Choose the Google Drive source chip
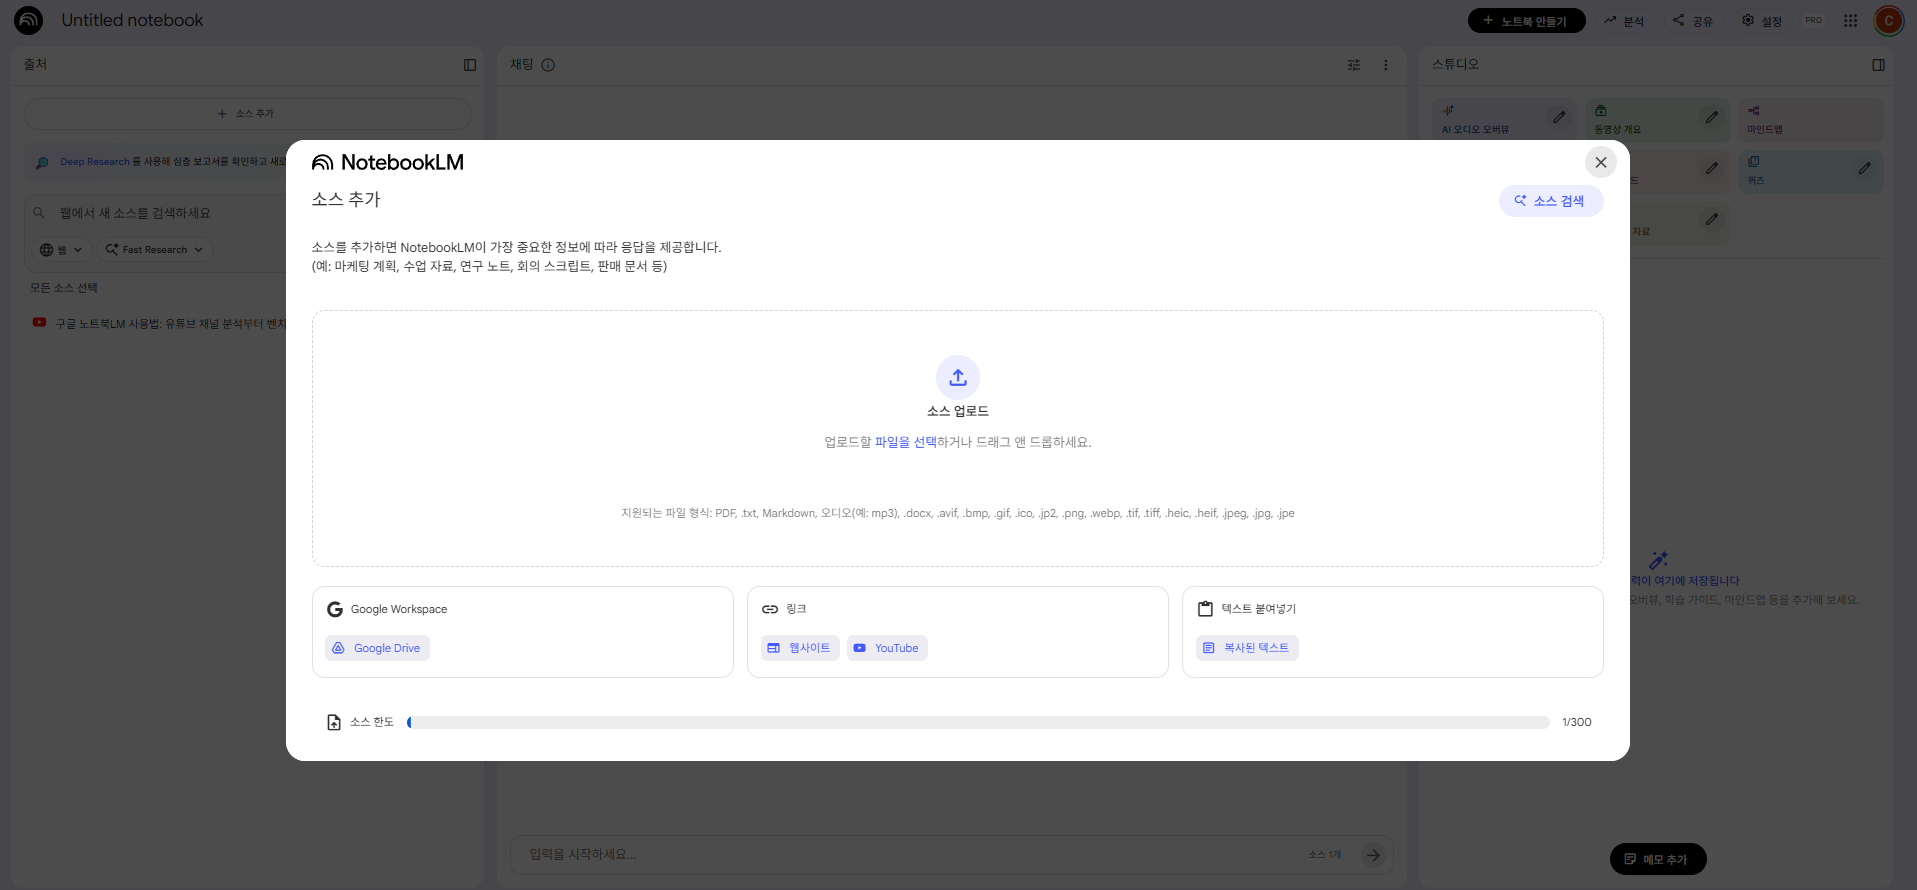 point(377,648)
